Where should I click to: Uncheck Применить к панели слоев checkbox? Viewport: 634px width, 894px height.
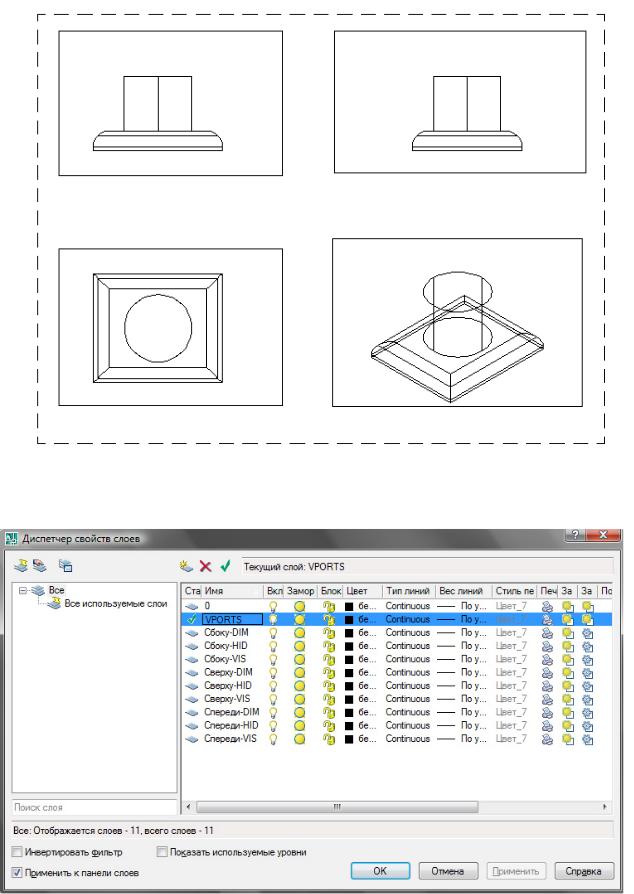(x=17, y=872)
